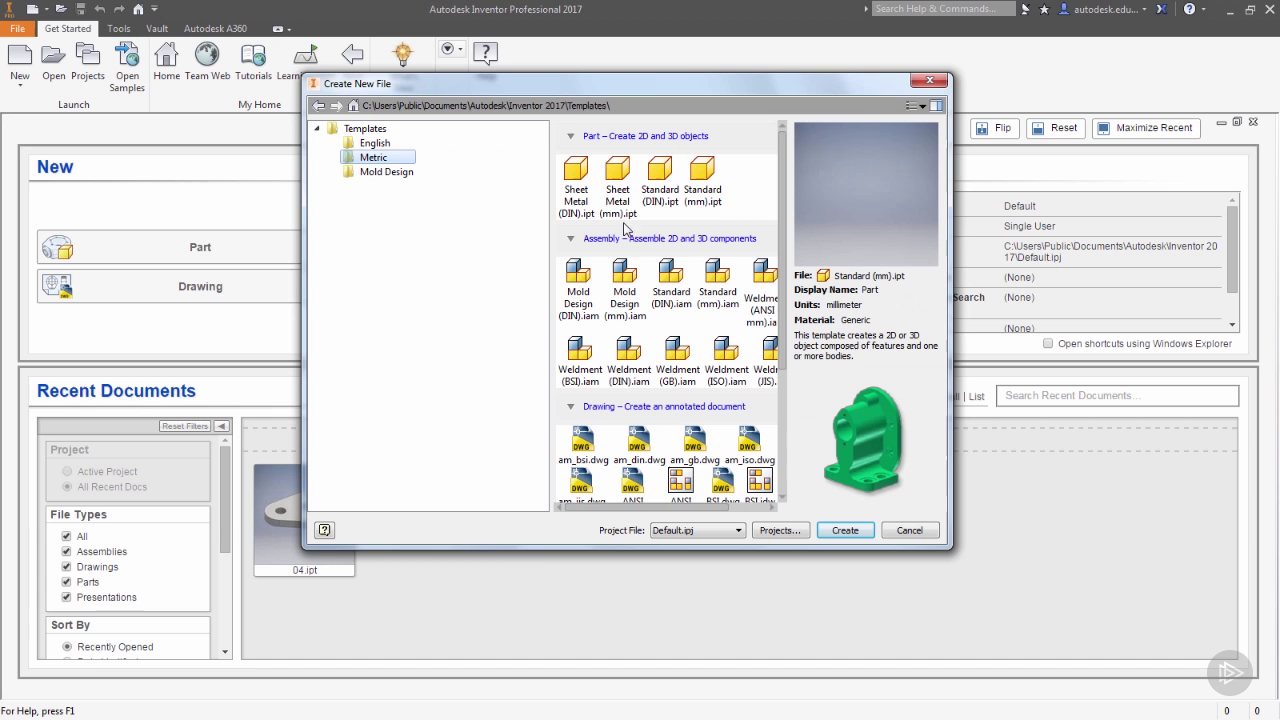Choose the am_gb.dwg drawing template
This screenshot has width=1280, height=720.
pos(695,445)
